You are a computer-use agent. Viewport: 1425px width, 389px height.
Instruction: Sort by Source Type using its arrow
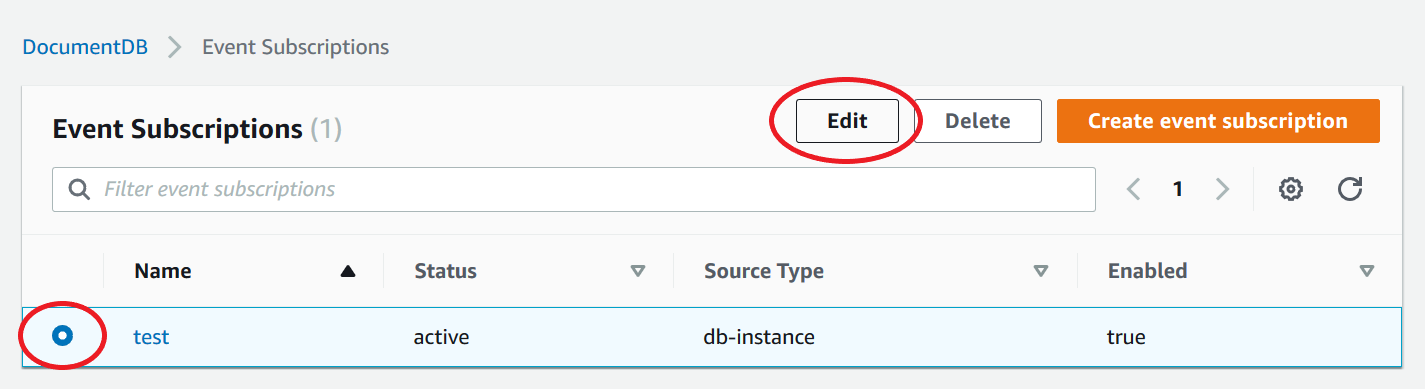coord(1041,271)
